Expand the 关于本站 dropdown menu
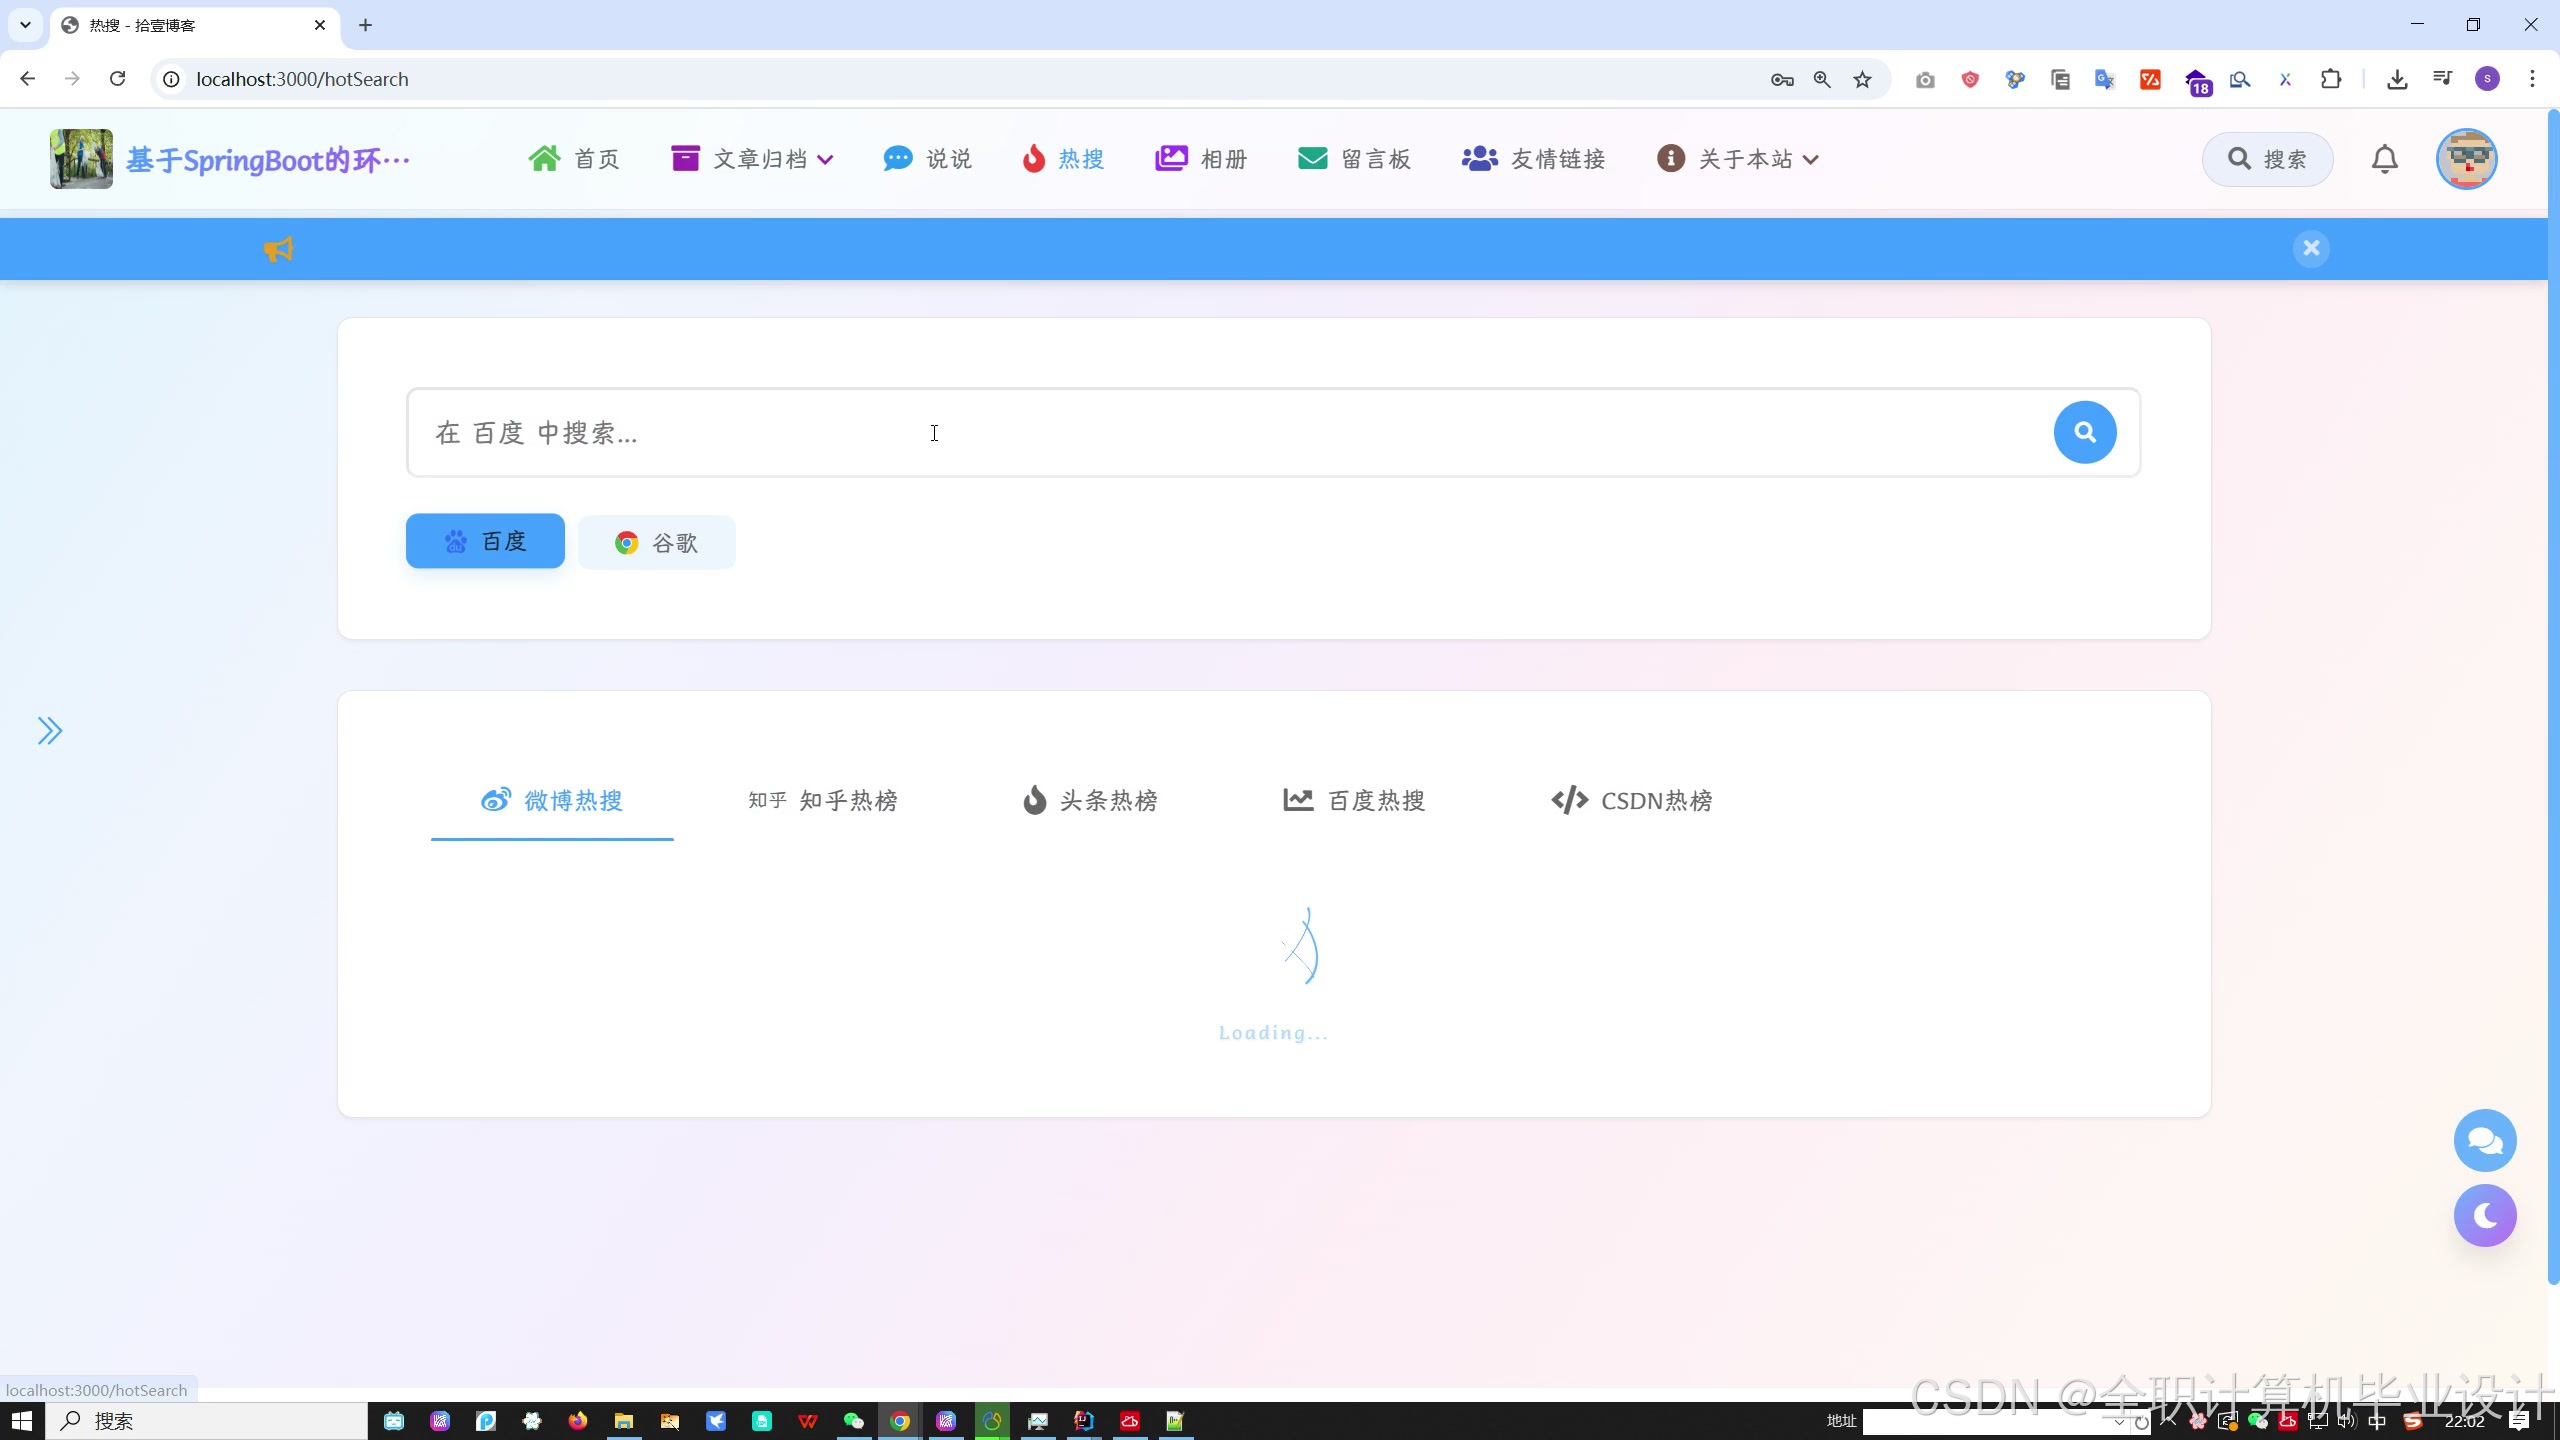This screenshot has height=1440, width=2560. tap(1738, 159)
